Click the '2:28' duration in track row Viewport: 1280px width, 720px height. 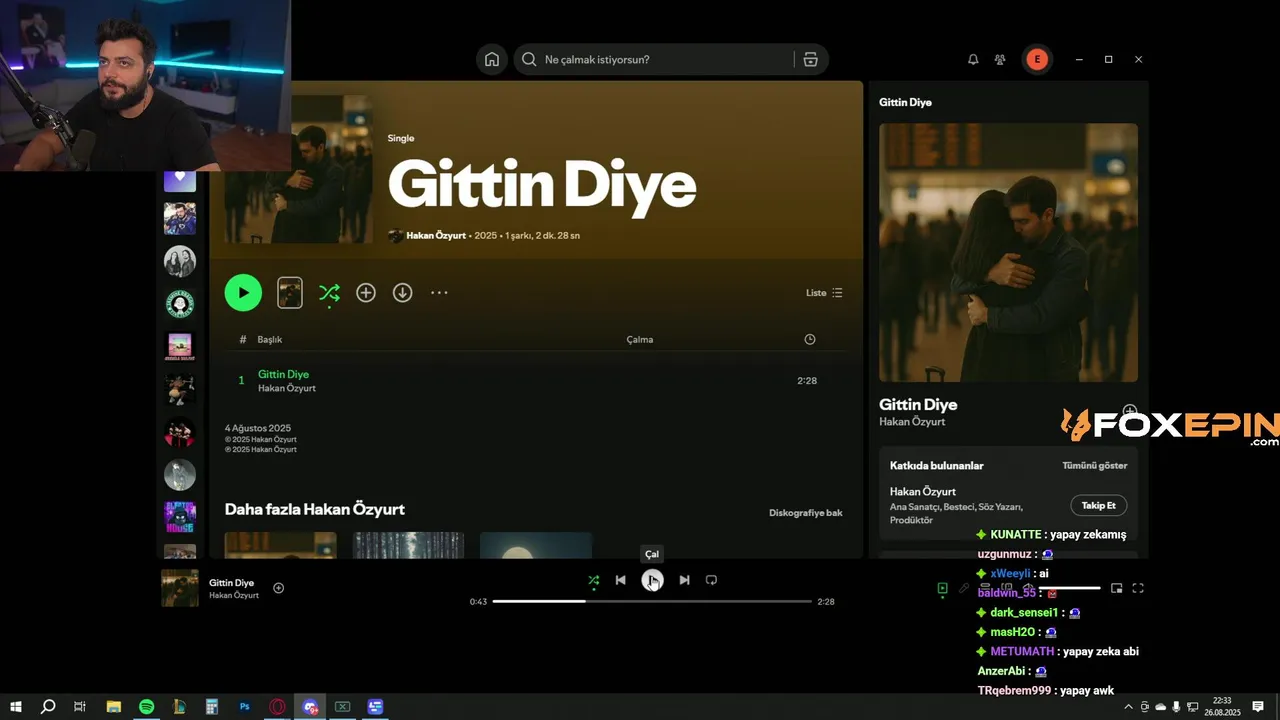point(807,380)
